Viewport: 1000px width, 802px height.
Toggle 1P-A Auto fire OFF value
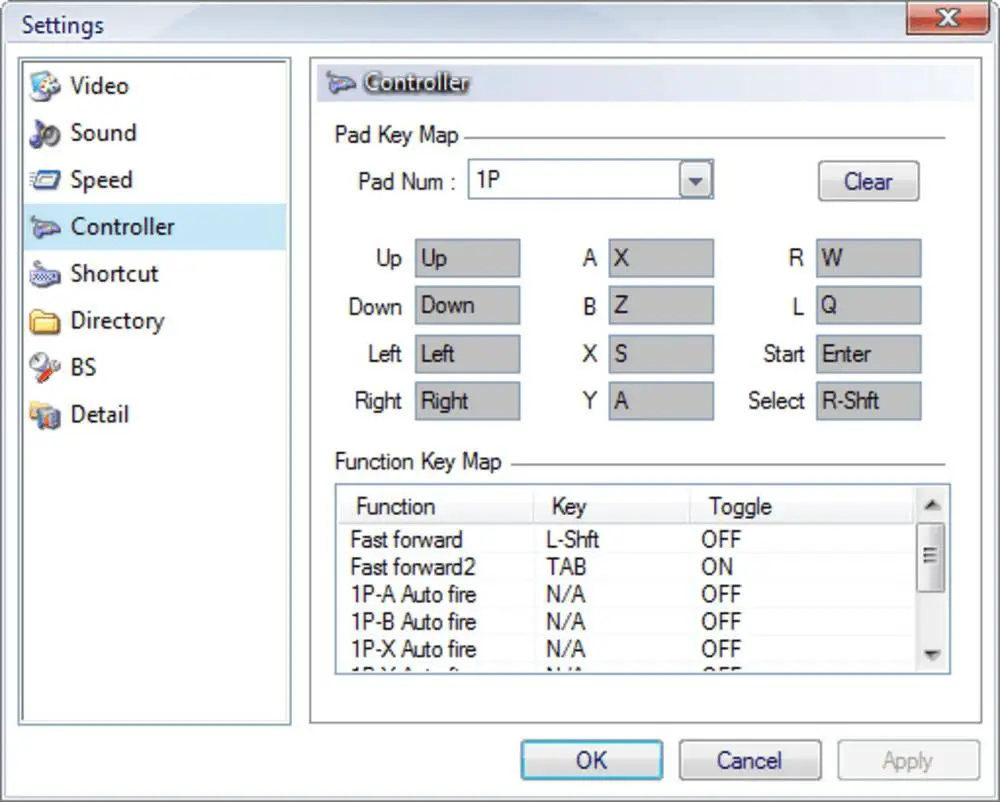coord(720,594)
